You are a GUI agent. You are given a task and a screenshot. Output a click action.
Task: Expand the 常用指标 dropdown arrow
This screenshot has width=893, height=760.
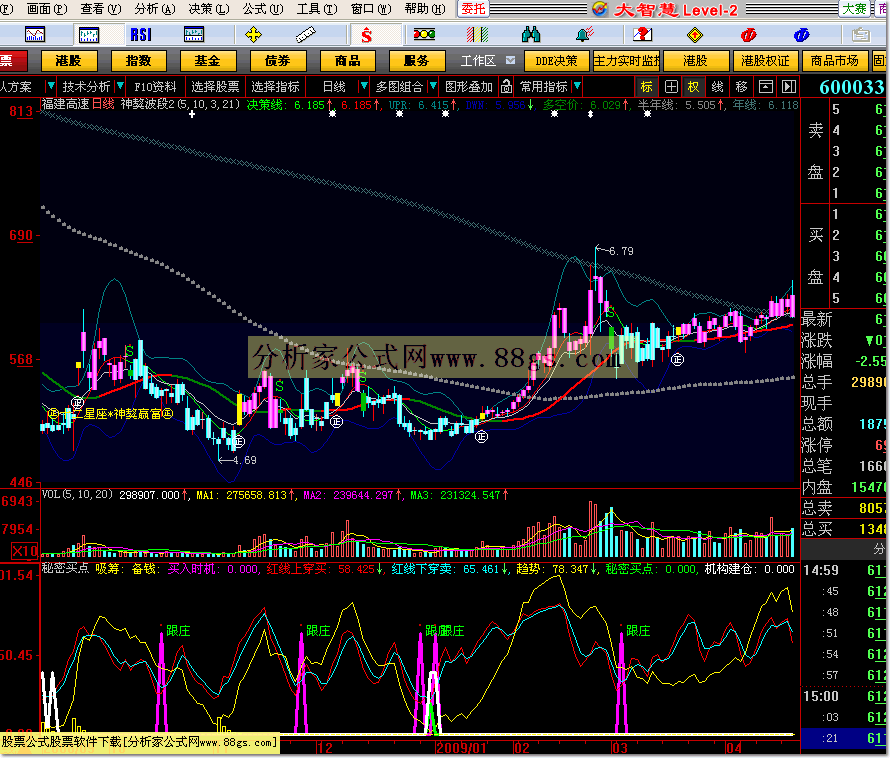577,86
